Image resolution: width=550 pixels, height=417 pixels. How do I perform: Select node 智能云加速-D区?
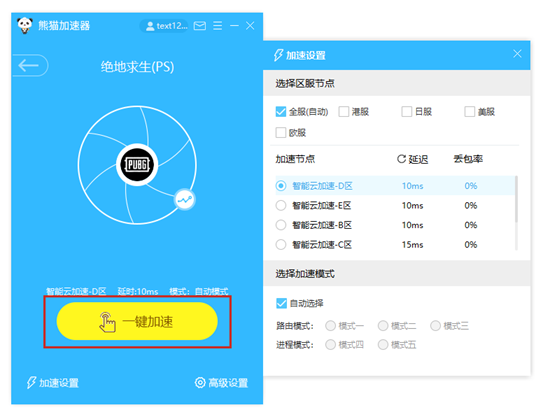click(x=395, y=186)
